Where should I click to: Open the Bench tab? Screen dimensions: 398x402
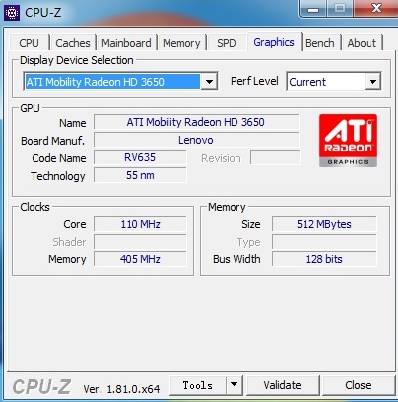[320, 43]
